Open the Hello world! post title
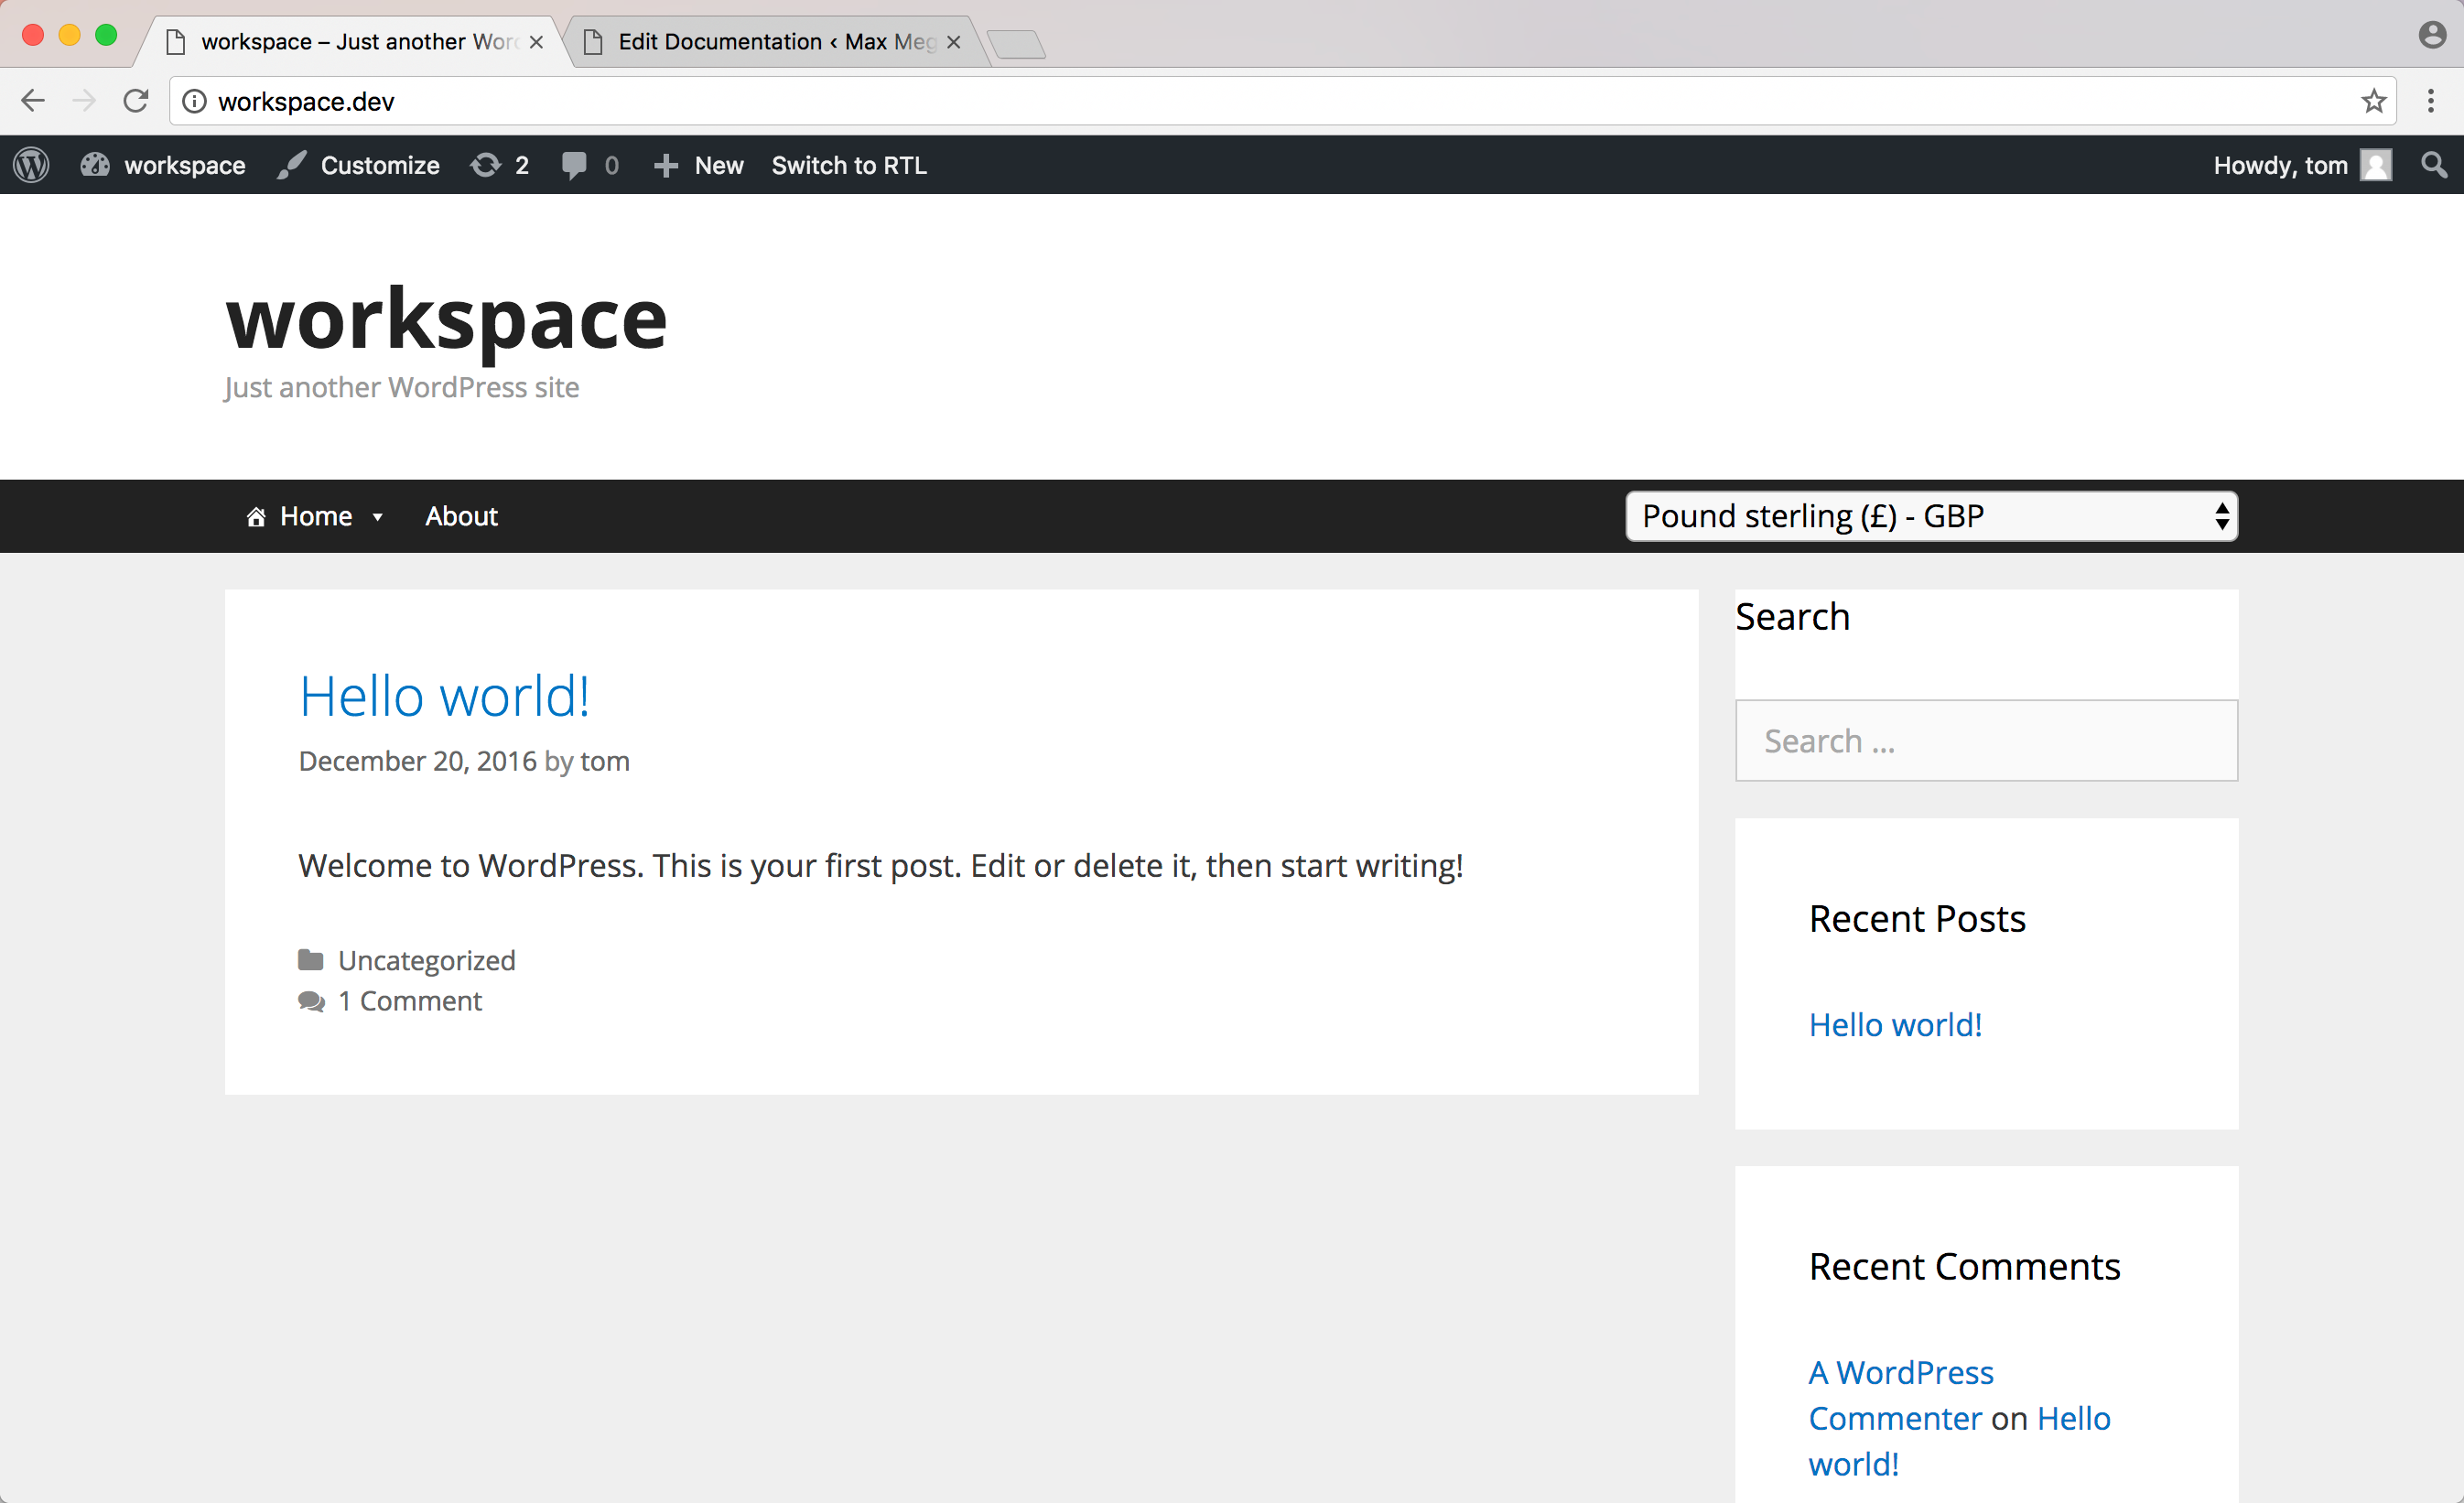The width and height of the screenshot is (2464, 1503). pos(444,696)
